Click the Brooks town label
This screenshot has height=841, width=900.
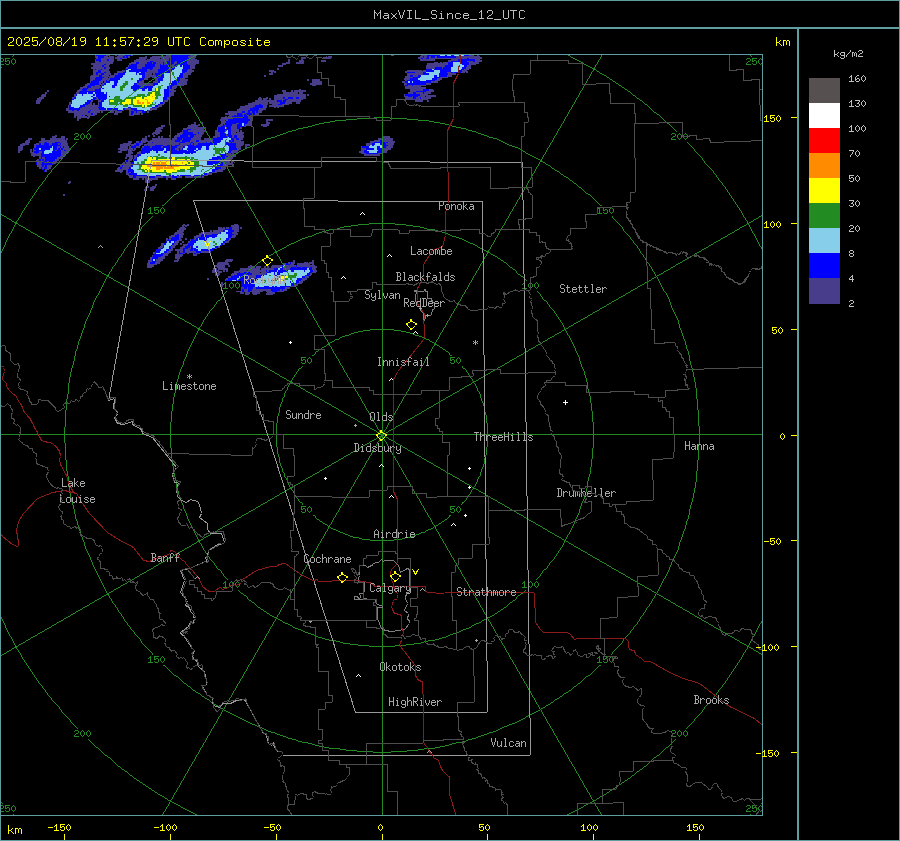[711, 700]
